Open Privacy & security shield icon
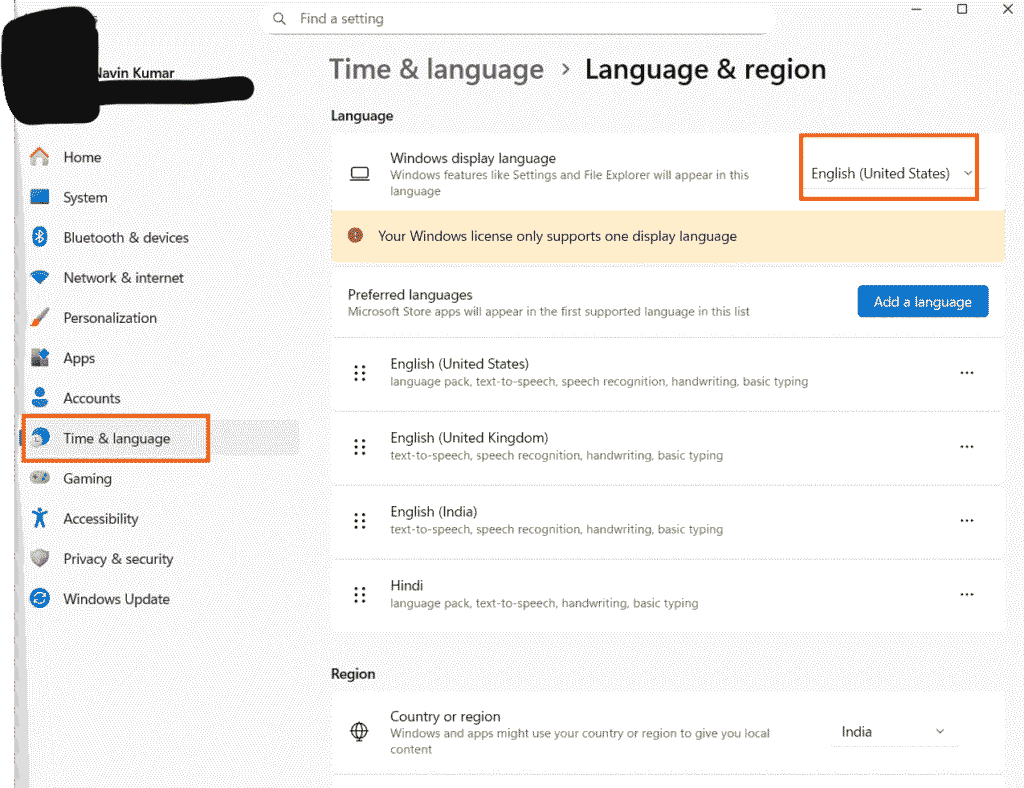1024x788 pixels. tap(40, 558)
